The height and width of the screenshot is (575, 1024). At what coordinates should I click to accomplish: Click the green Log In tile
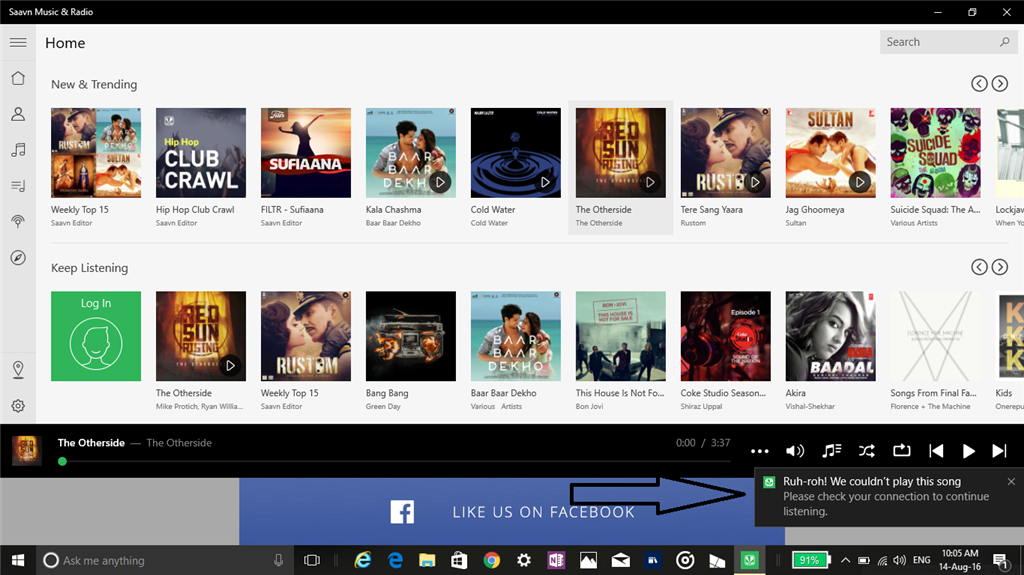pos(96,337)
